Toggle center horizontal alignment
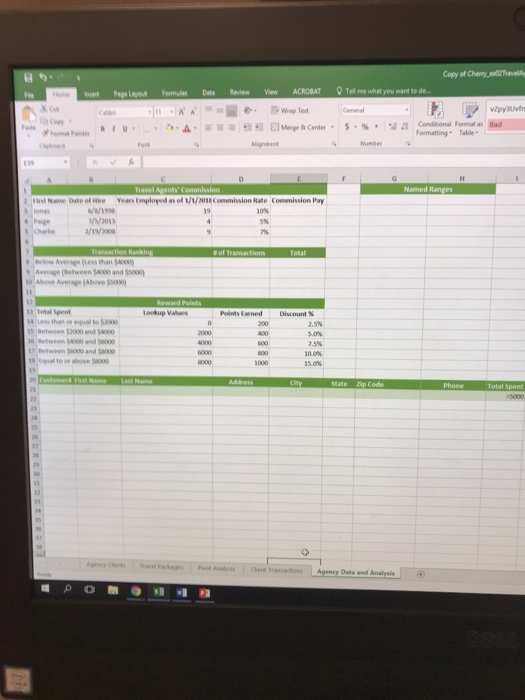Viewport: 525px width, 700px height. [x=220, y=128]
